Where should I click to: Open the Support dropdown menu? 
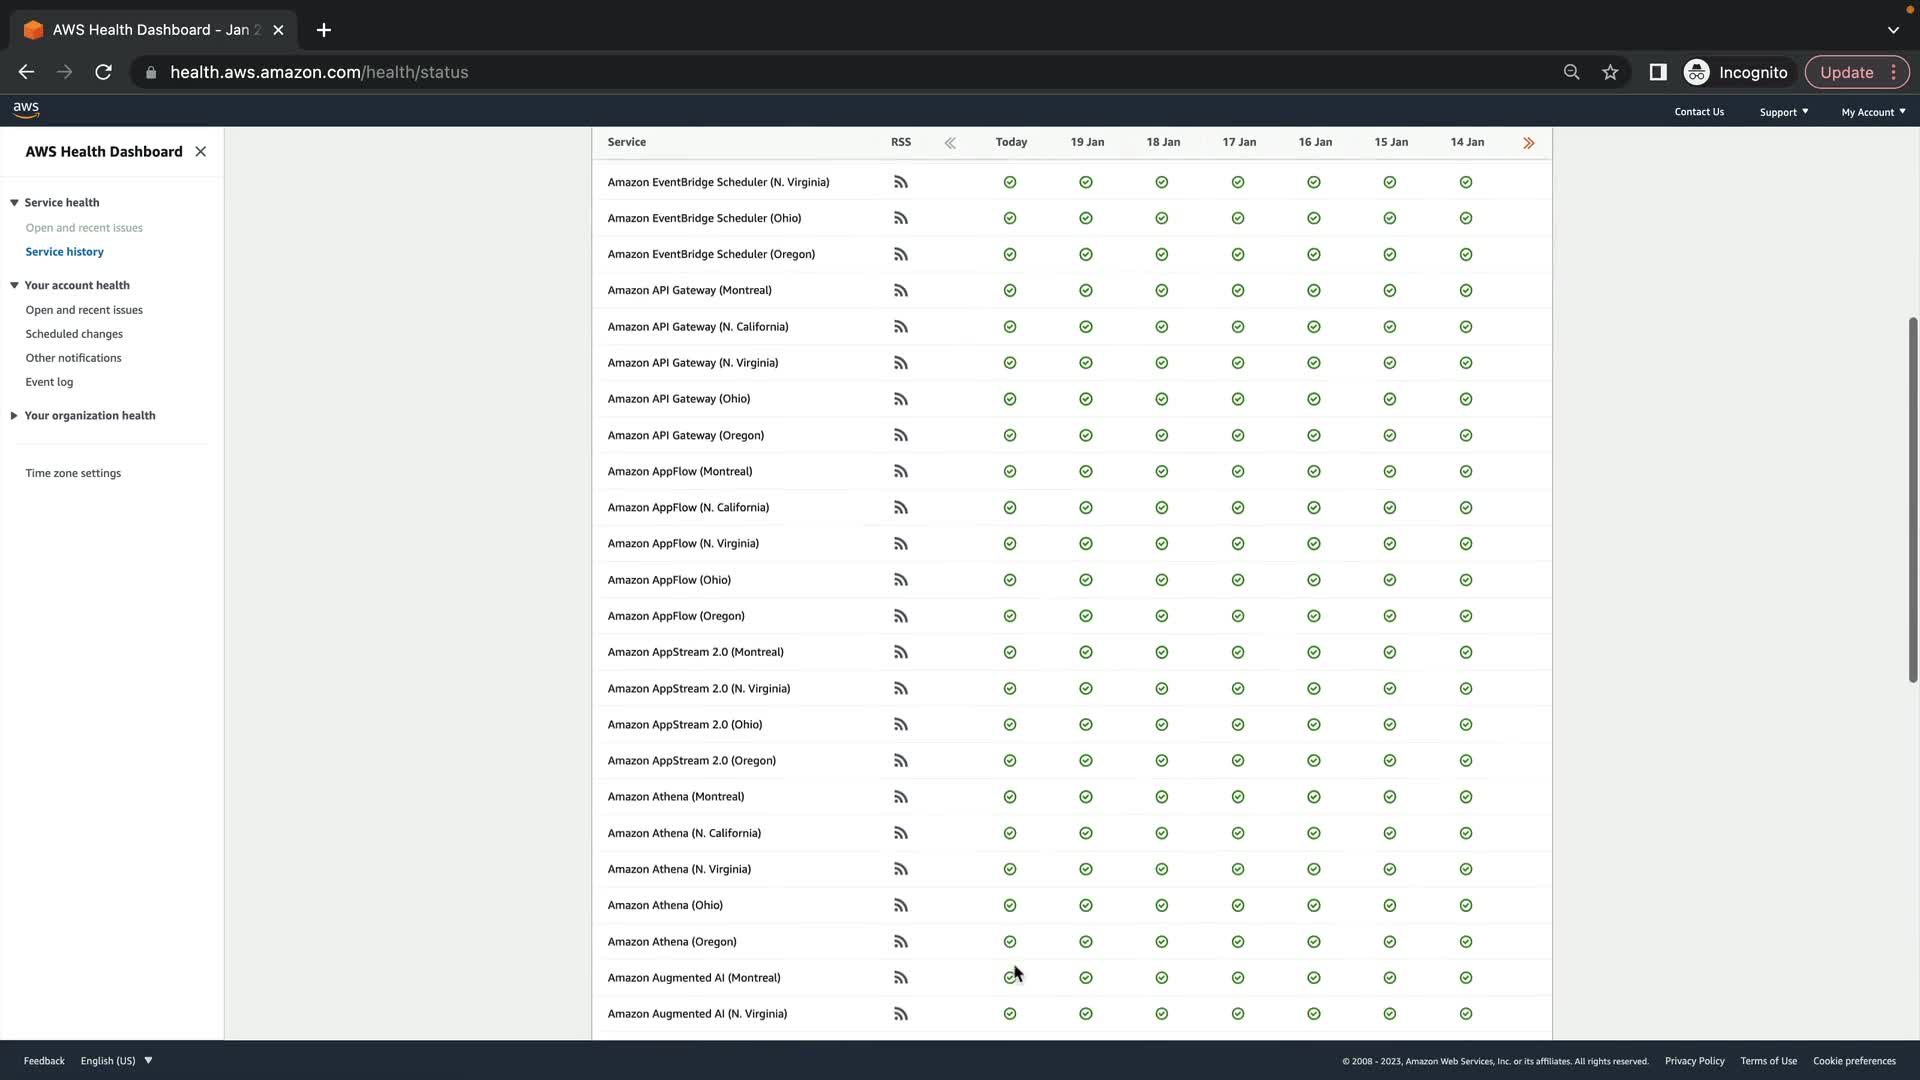1783,112
